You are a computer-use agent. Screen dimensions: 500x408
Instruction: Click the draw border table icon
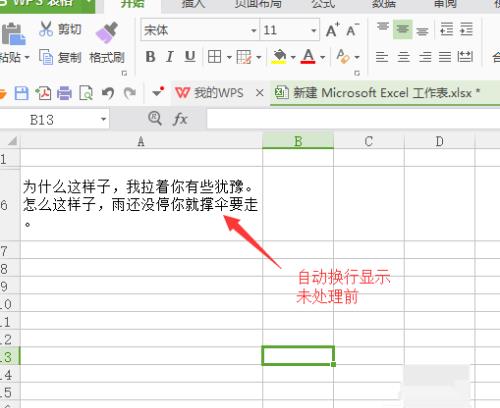point(244,57)
